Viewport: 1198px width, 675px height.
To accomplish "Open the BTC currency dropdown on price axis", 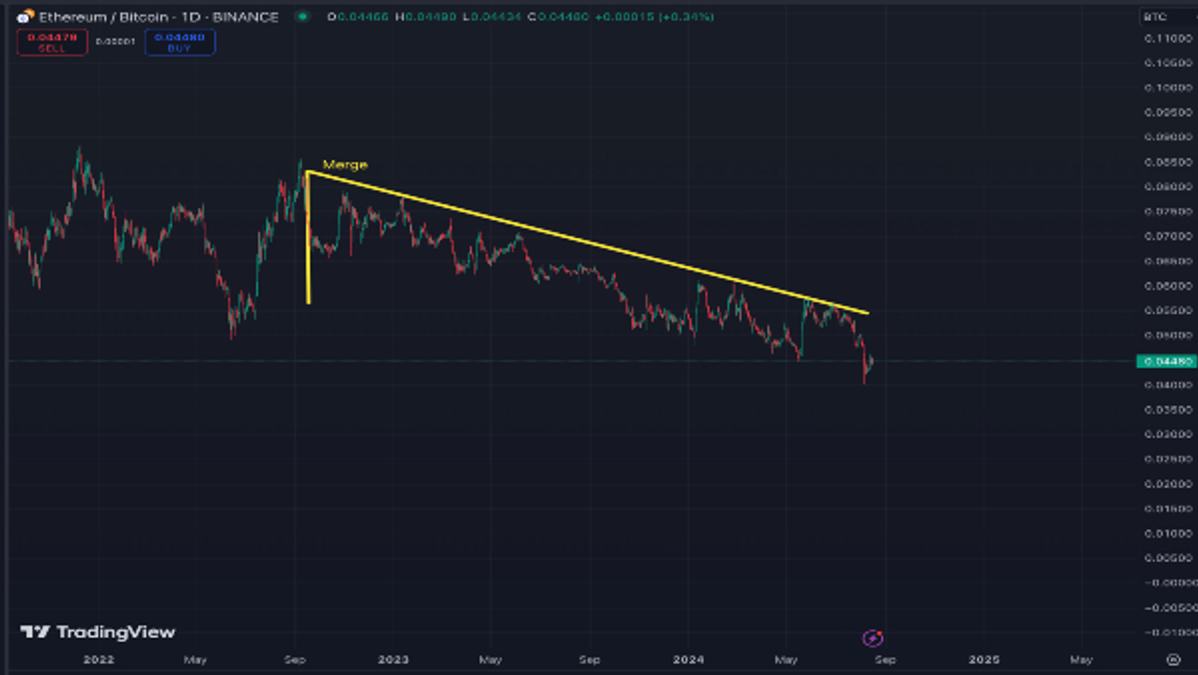I will click(x=1165, y=17).
